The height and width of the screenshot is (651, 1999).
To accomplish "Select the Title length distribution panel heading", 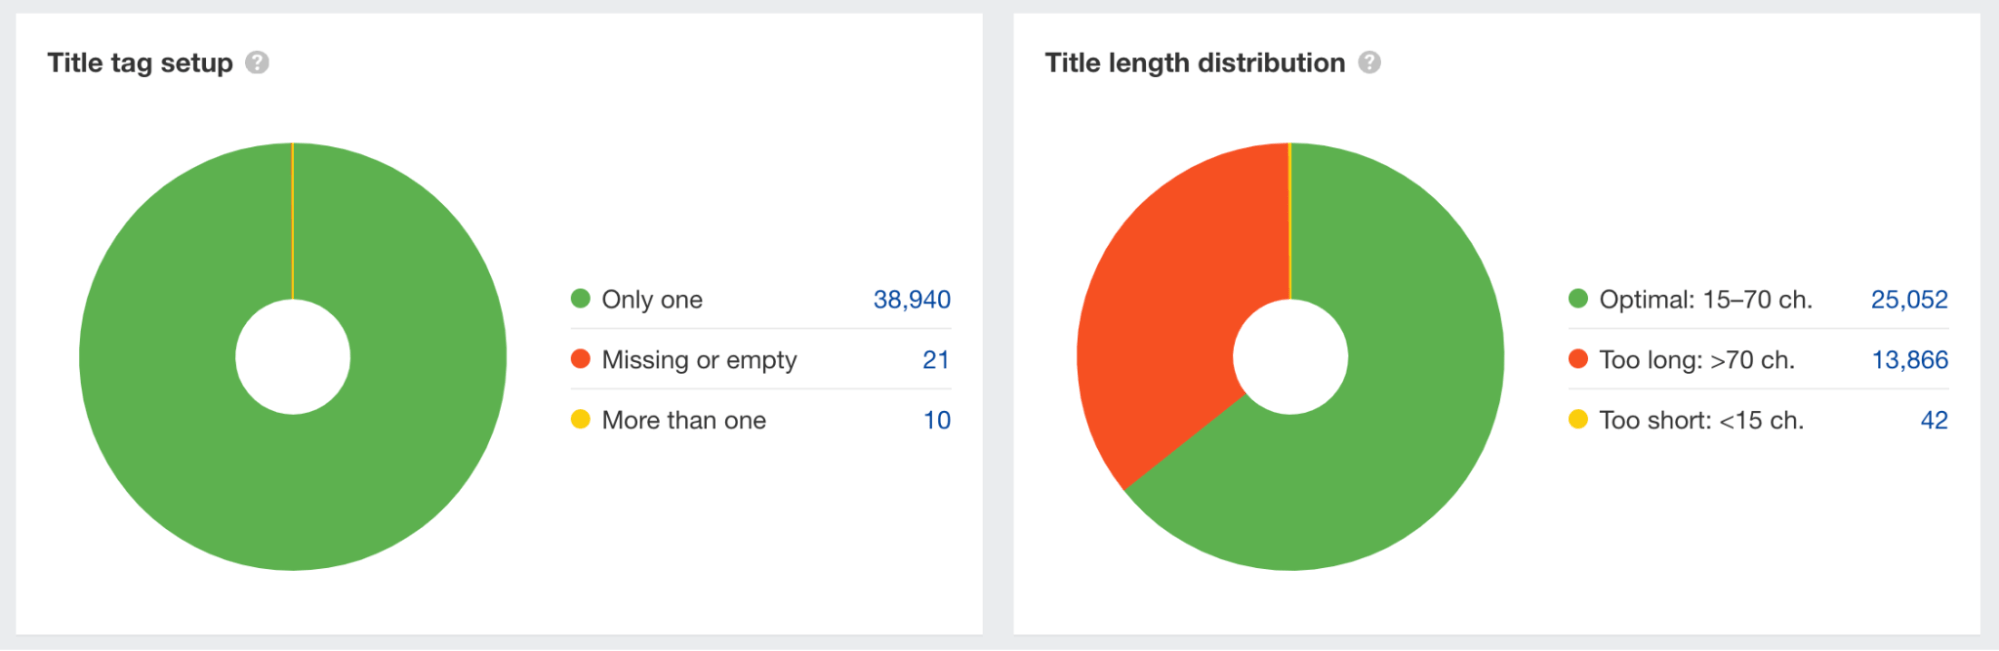I will pos(1194,62).
